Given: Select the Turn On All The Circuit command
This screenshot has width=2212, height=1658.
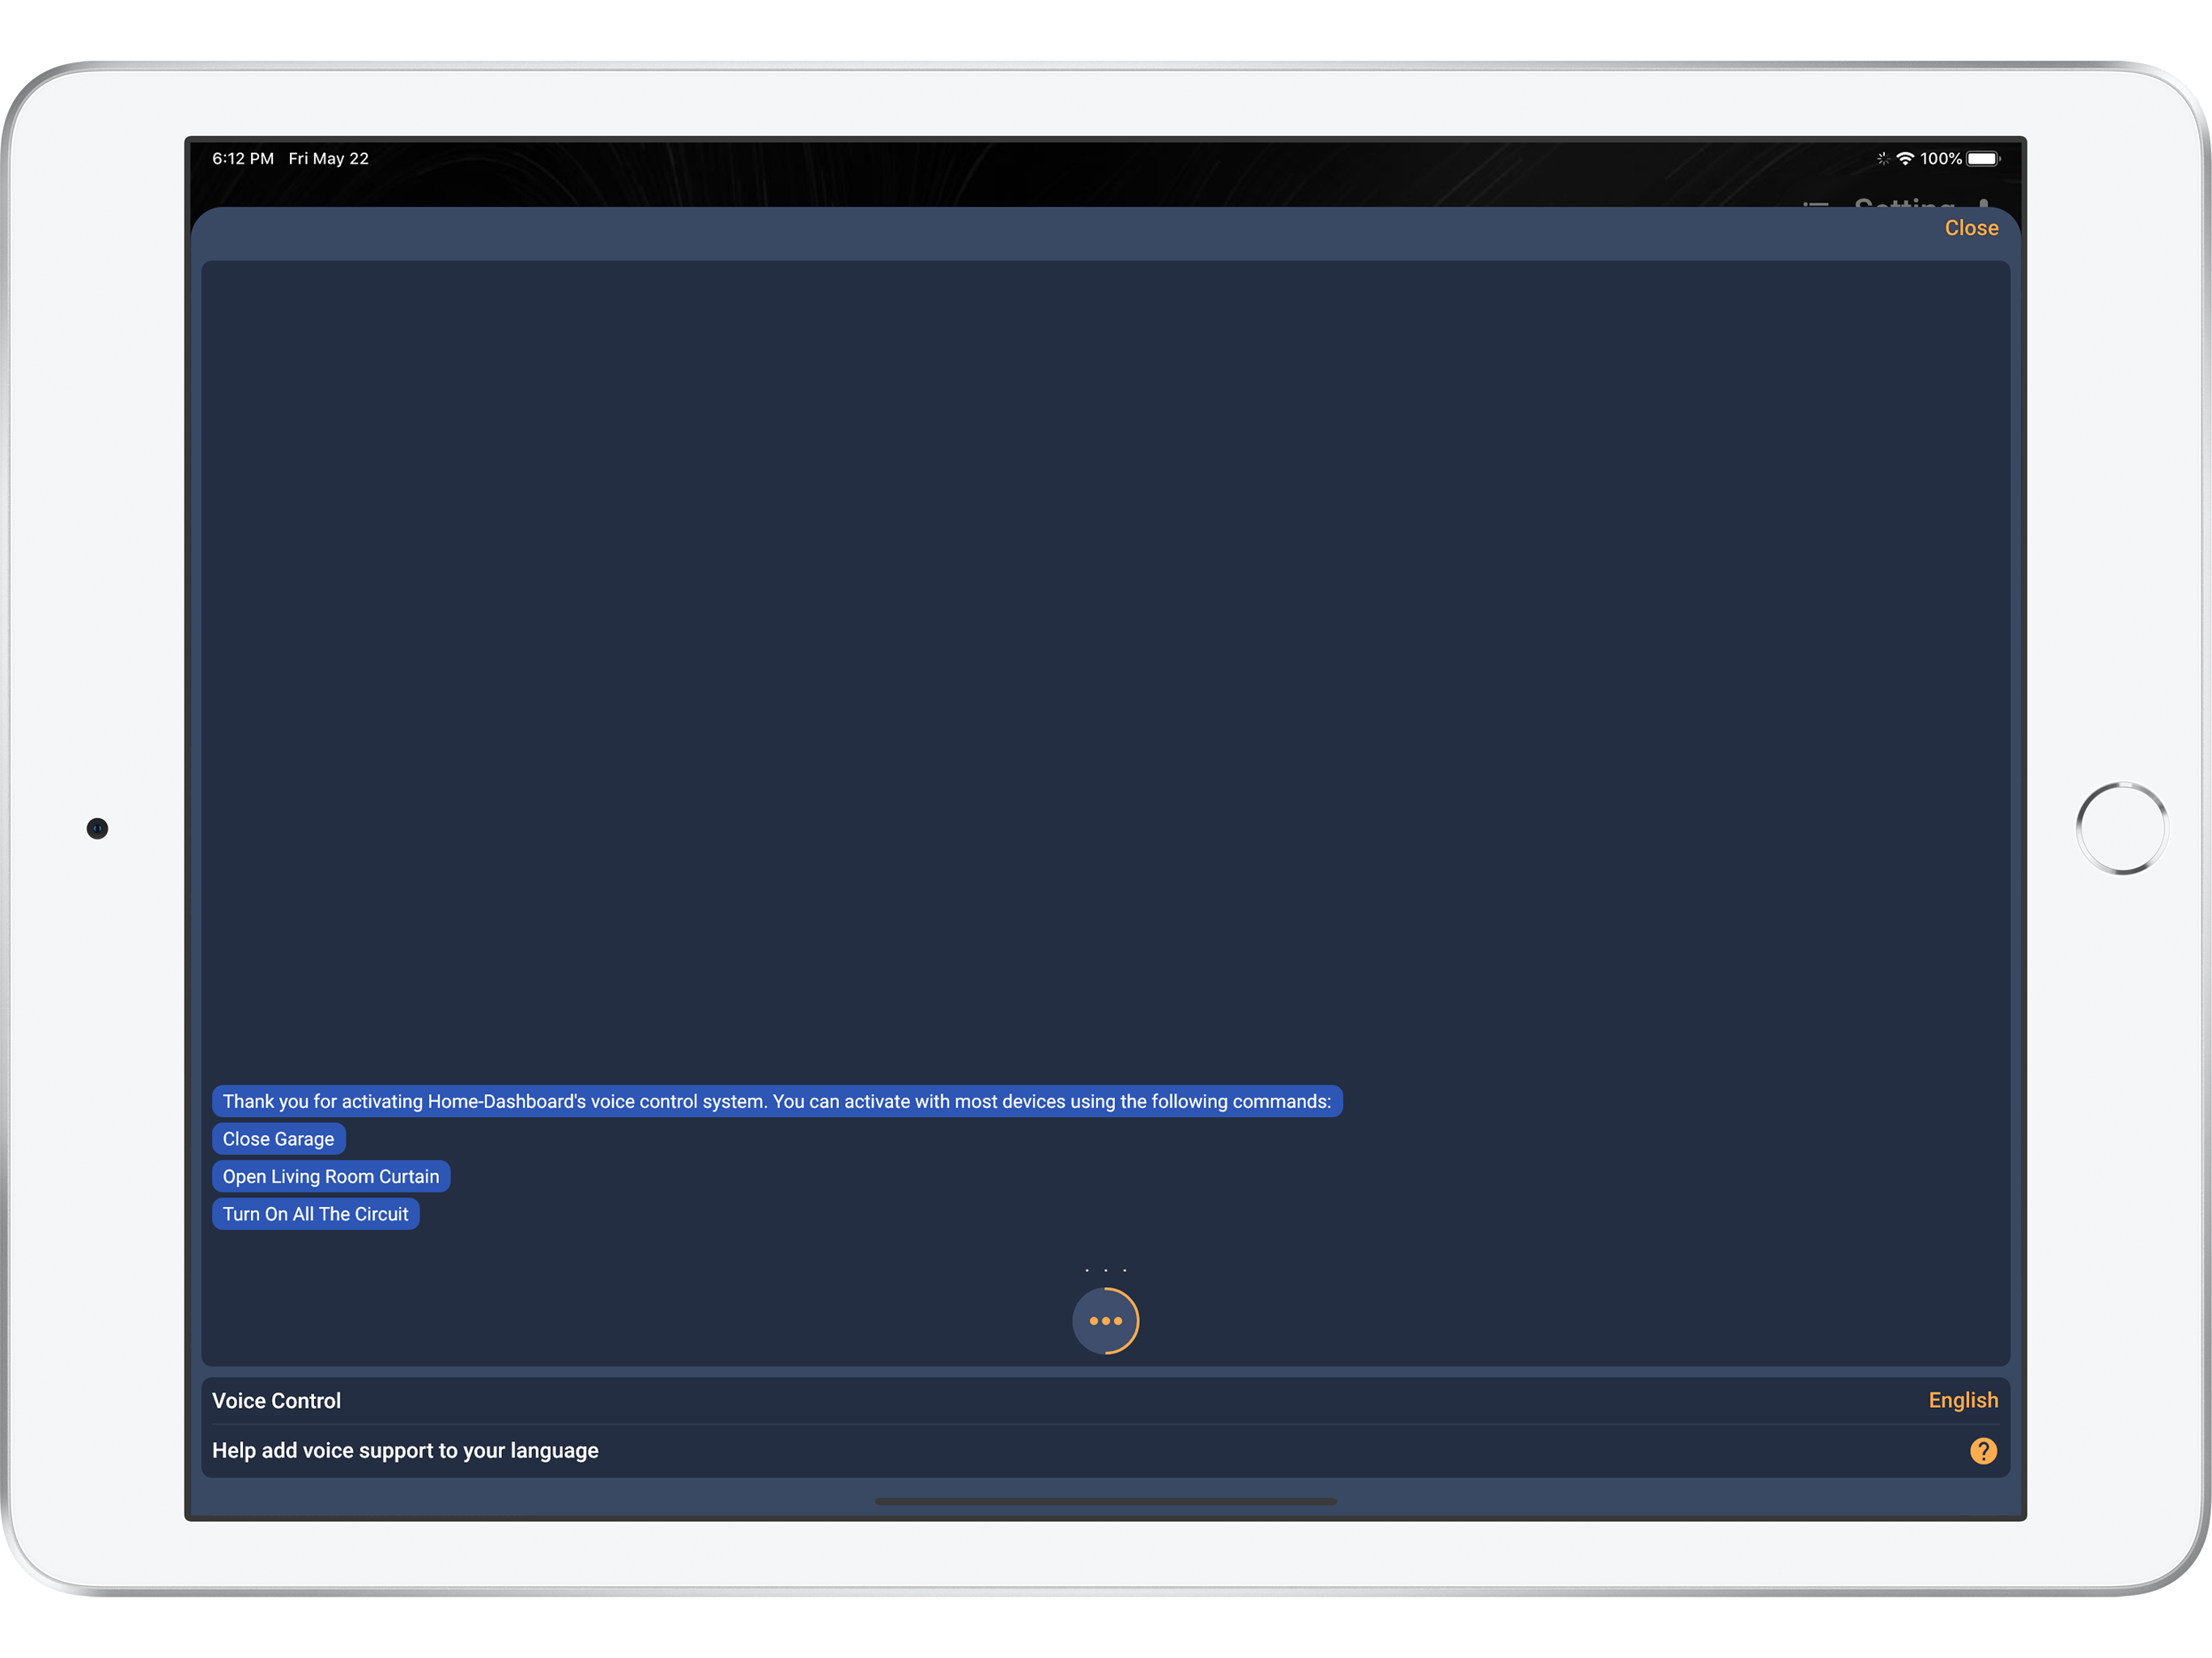Looking at the screenshot, I should pyautogui.click(x=316, y=1213).
